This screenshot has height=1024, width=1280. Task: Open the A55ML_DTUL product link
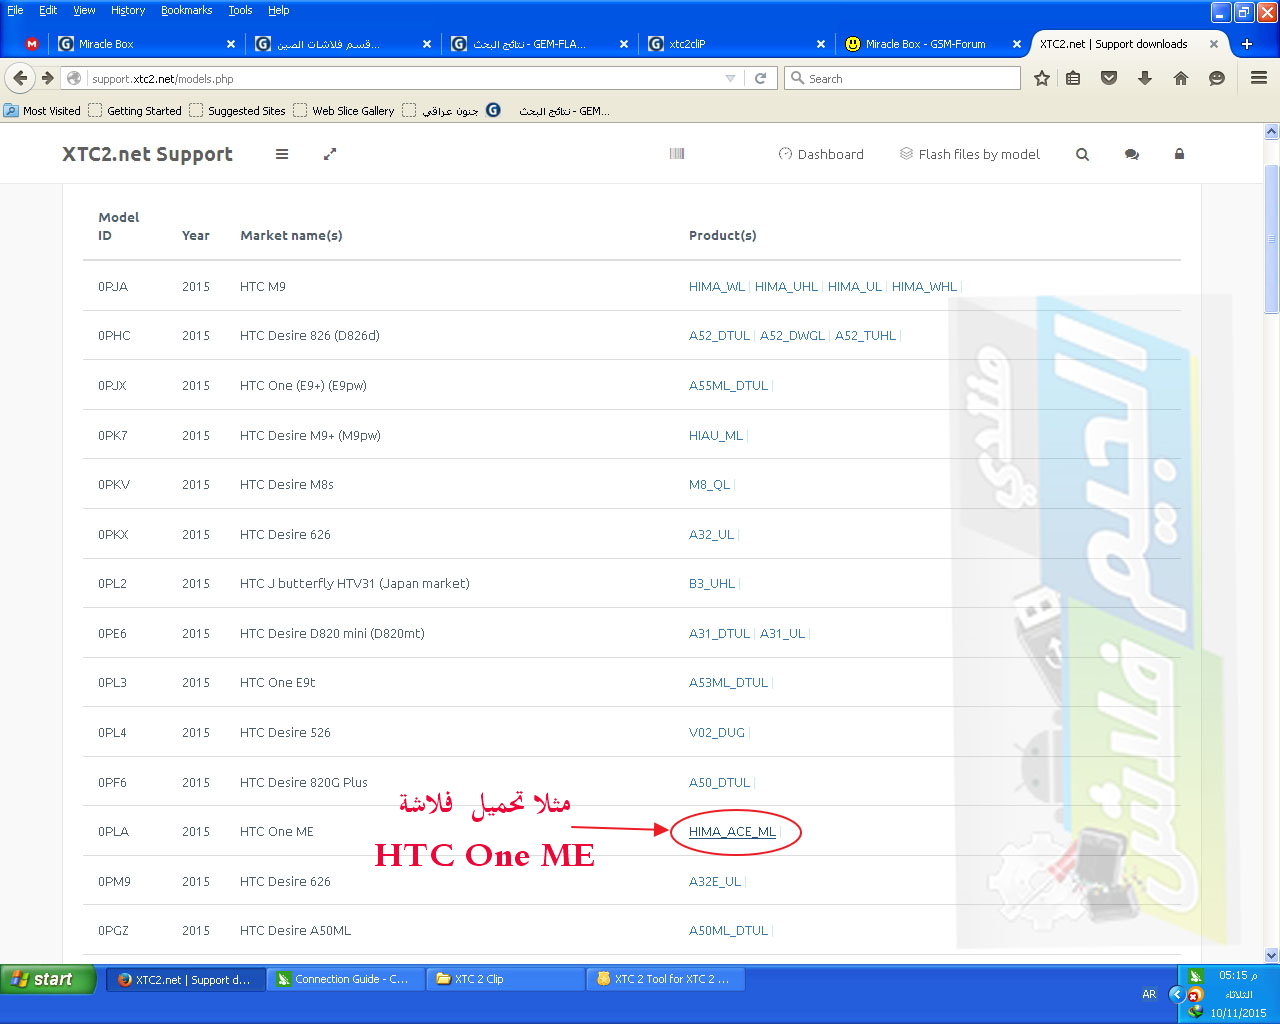point(728,386)
